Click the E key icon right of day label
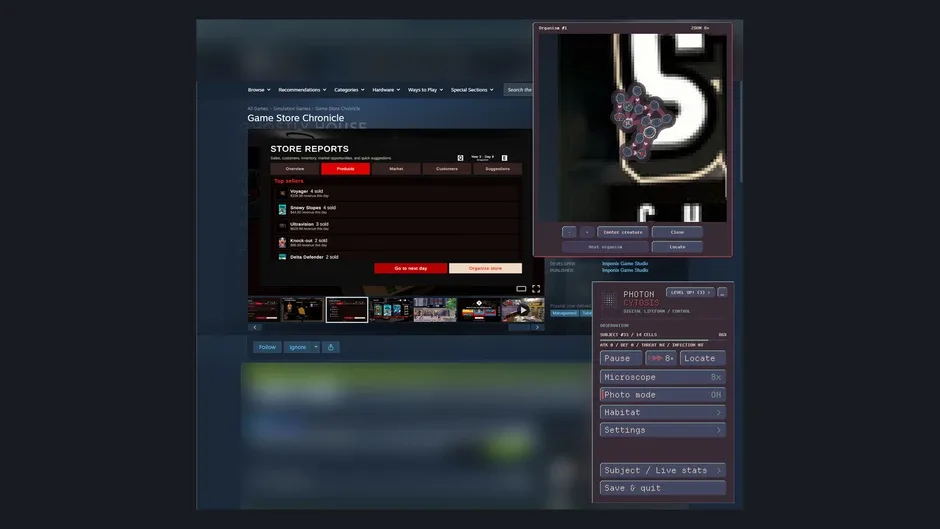 pyautogui.click(x=504, y=158)
